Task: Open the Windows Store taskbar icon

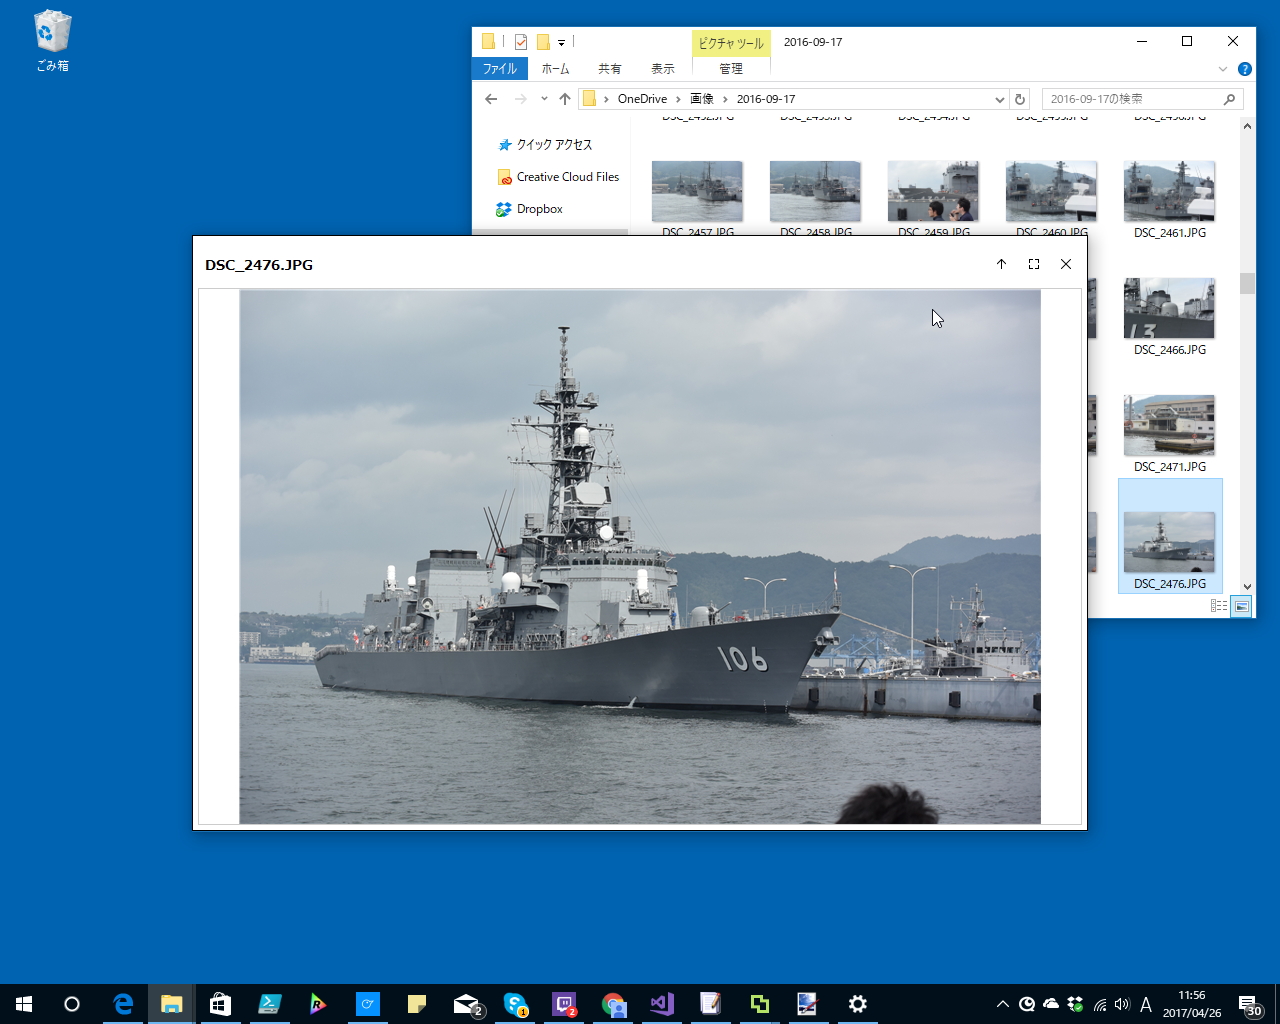Action: pyautogui.click(x=220, y=1004)
